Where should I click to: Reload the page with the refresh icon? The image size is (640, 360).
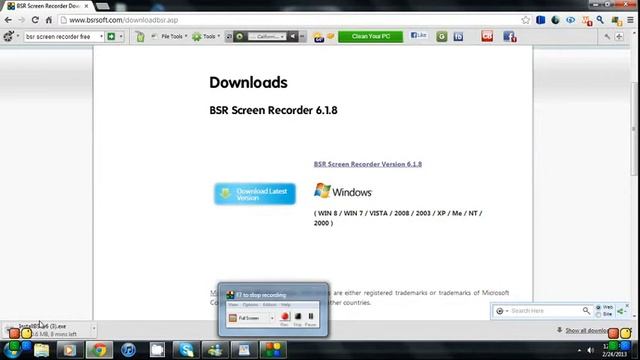point(35,20)
